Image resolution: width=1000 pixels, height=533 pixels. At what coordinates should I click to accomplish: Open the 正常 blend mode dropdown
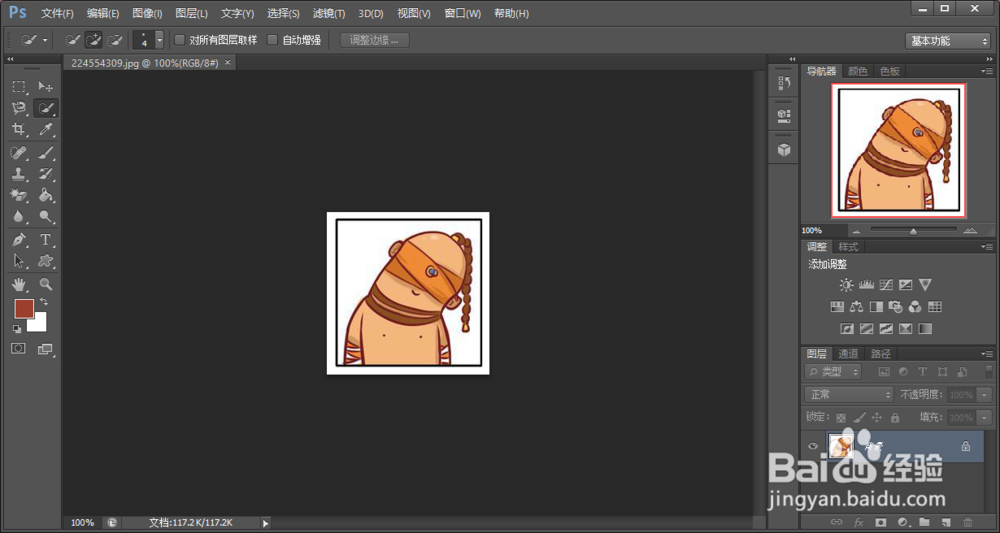click(x=848, y=395)
